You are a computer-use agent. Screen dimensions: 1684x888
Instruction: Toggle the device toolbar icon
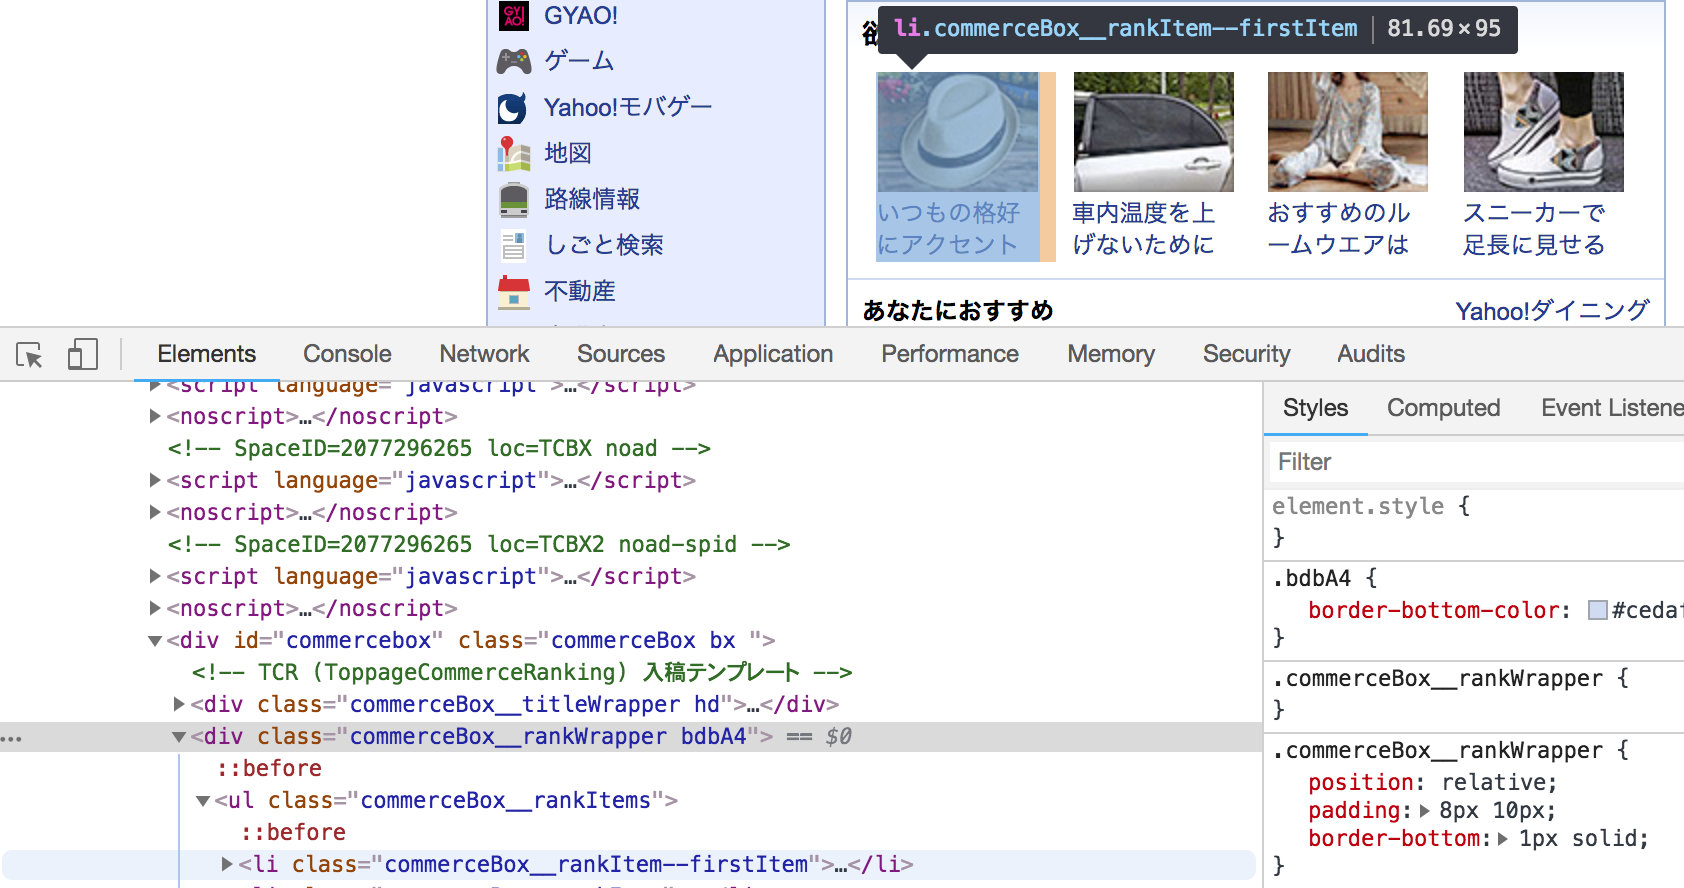[82, 354]
